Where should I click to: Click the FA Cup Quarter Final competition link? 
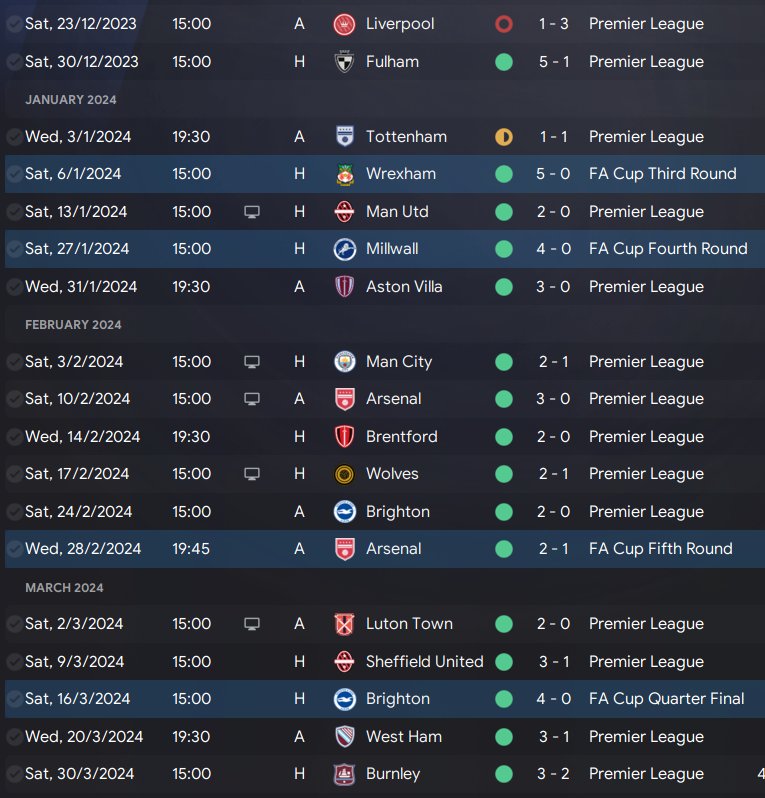[666, 699]
